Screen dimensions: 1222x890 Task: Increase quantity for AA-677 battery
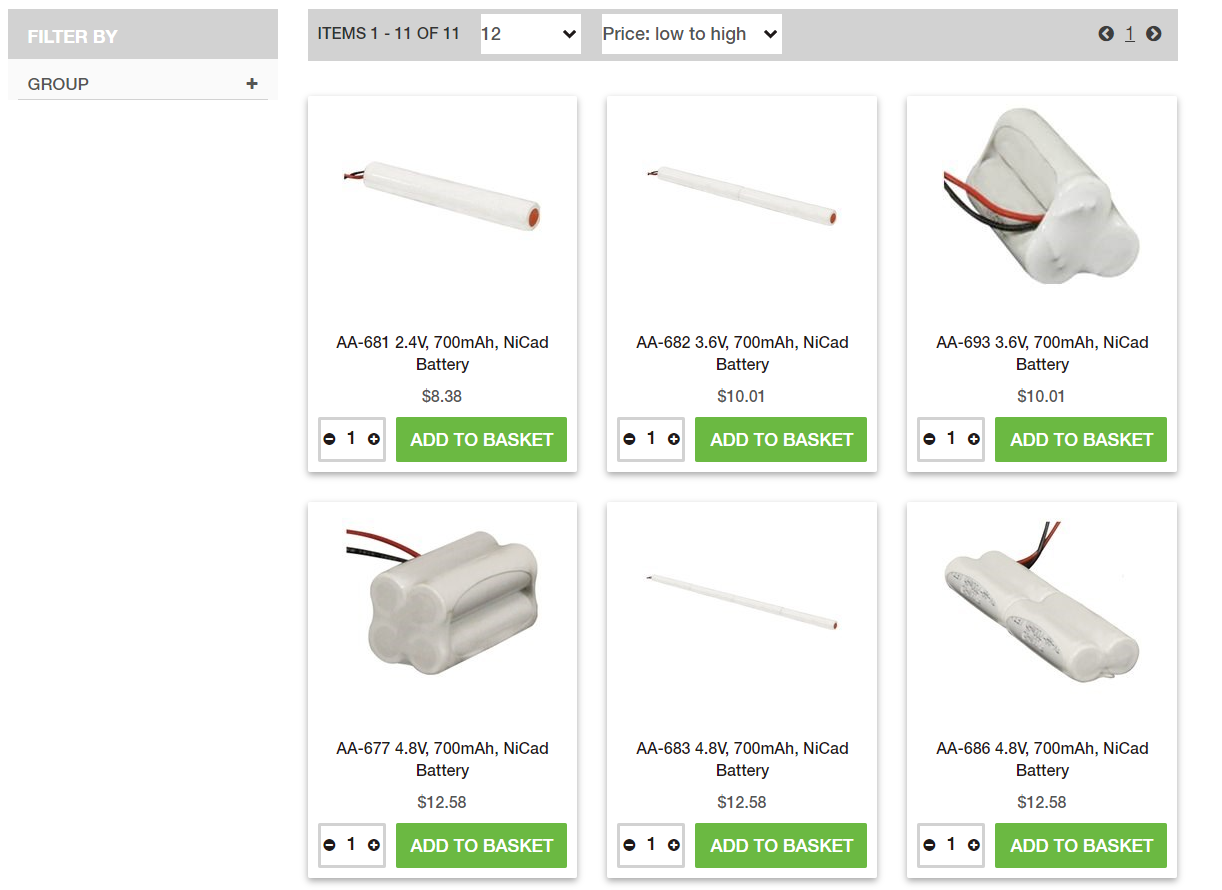374,845
